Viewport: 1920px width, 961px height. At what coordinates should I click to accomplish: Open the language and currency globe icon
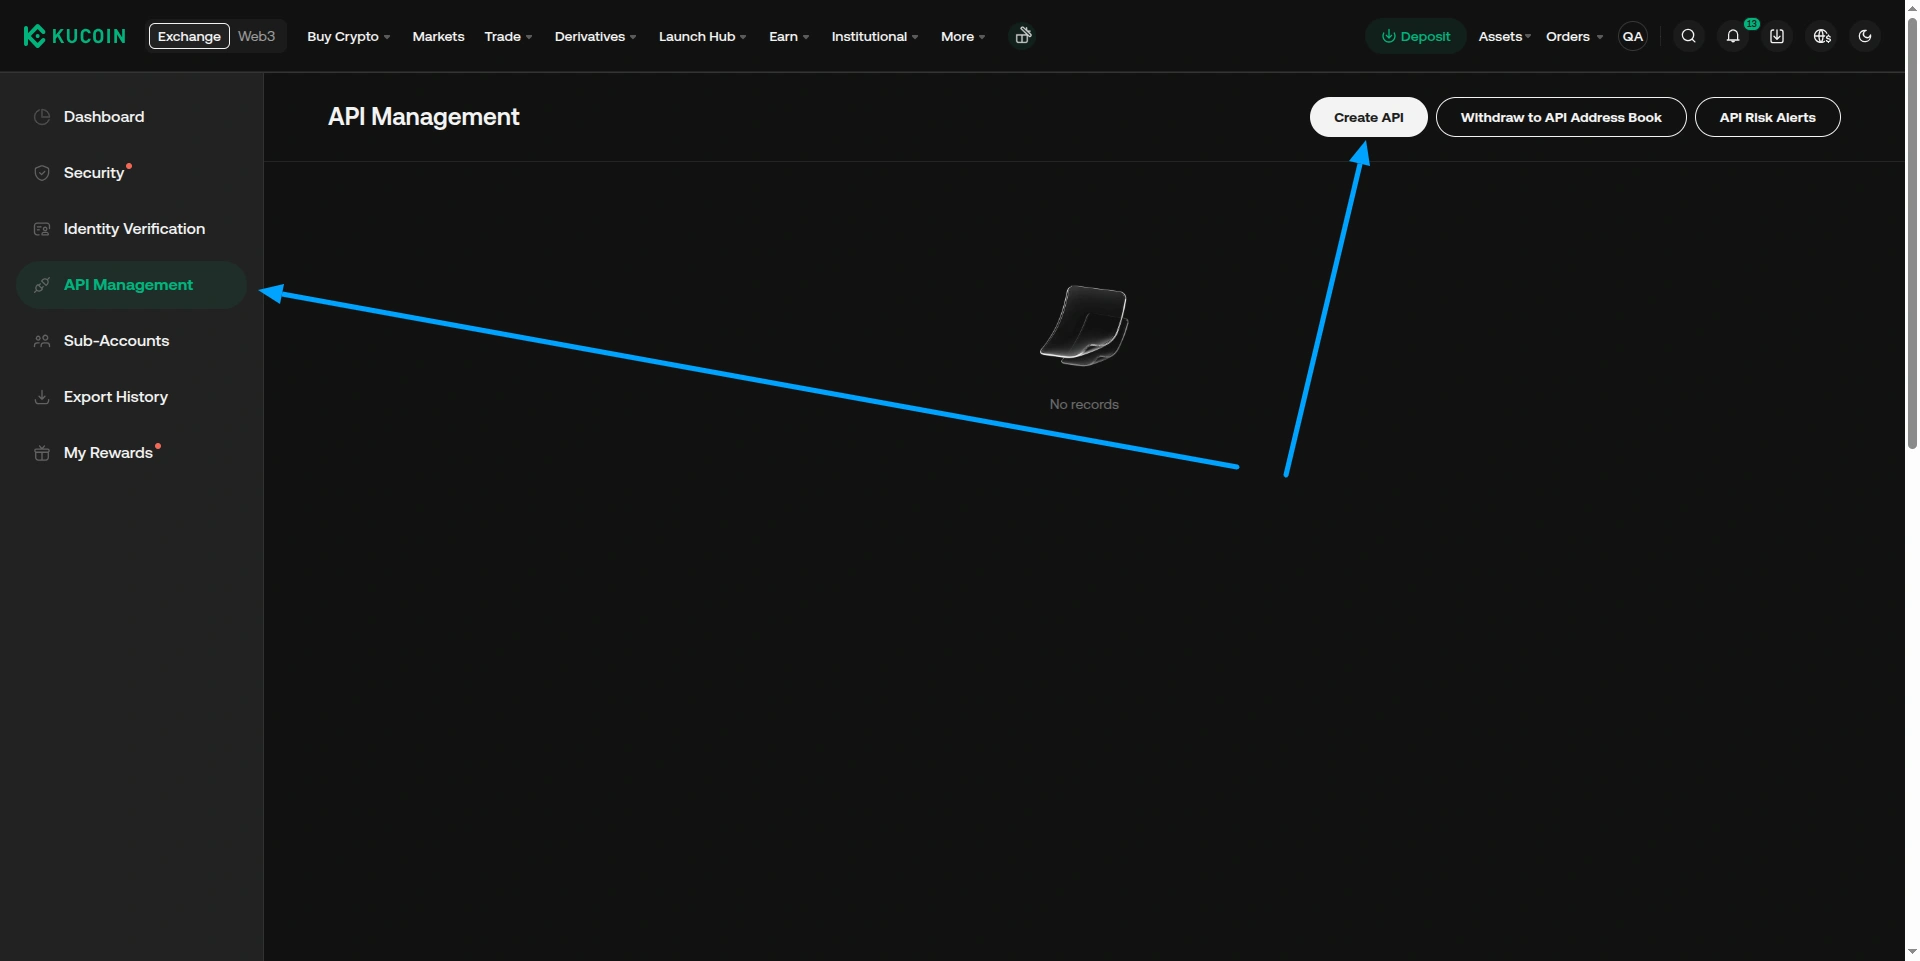1822,36
